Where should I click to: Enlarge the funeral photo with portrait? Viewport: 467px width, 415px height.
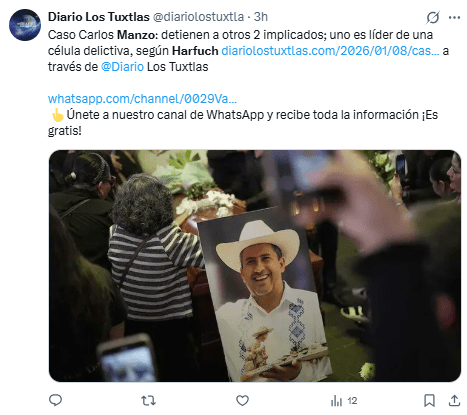(x=255, y=266)
